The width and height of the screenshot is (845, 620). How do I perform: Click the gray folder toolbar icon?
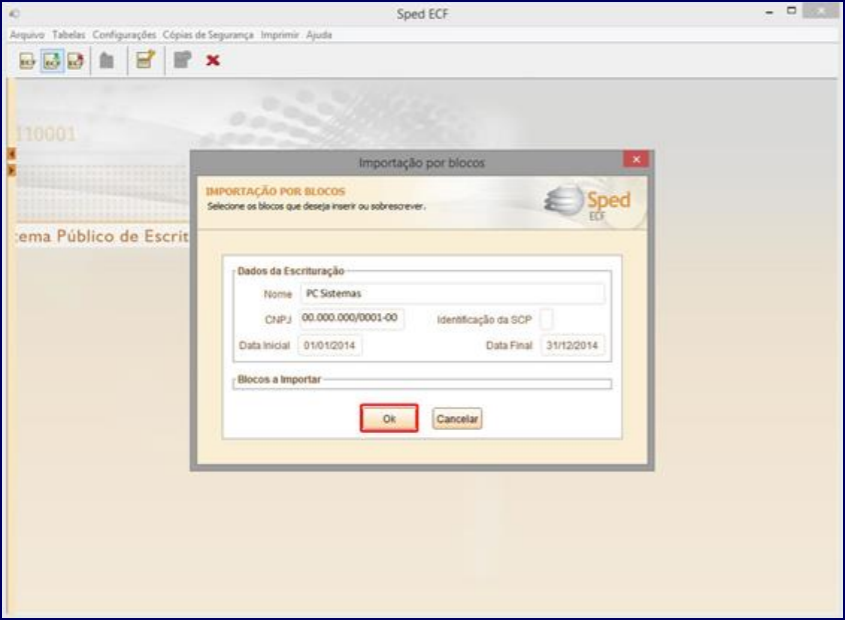pos(107,60)
